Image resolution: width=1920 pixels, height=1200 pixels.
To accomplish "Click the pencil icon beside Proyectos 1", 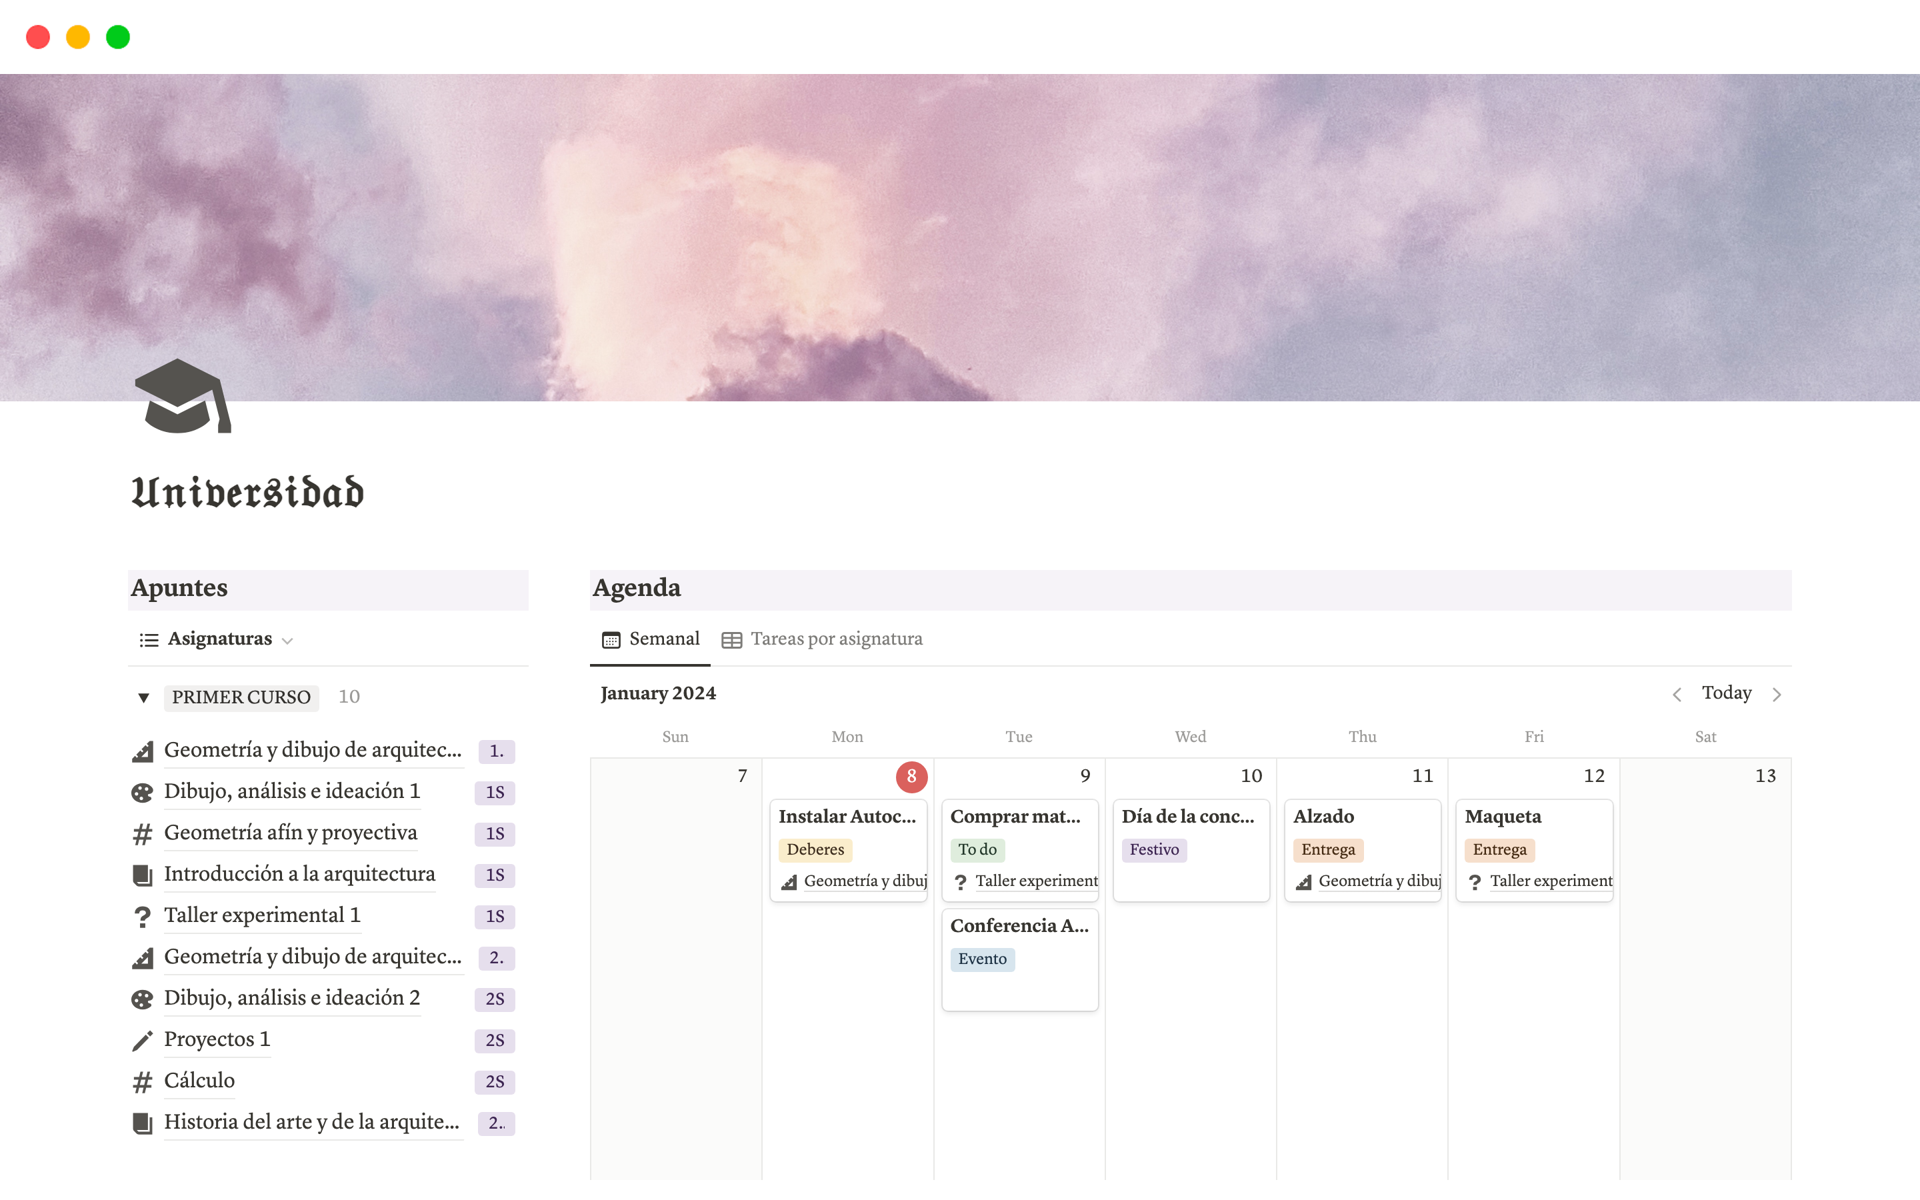I will click(143, 1040).
